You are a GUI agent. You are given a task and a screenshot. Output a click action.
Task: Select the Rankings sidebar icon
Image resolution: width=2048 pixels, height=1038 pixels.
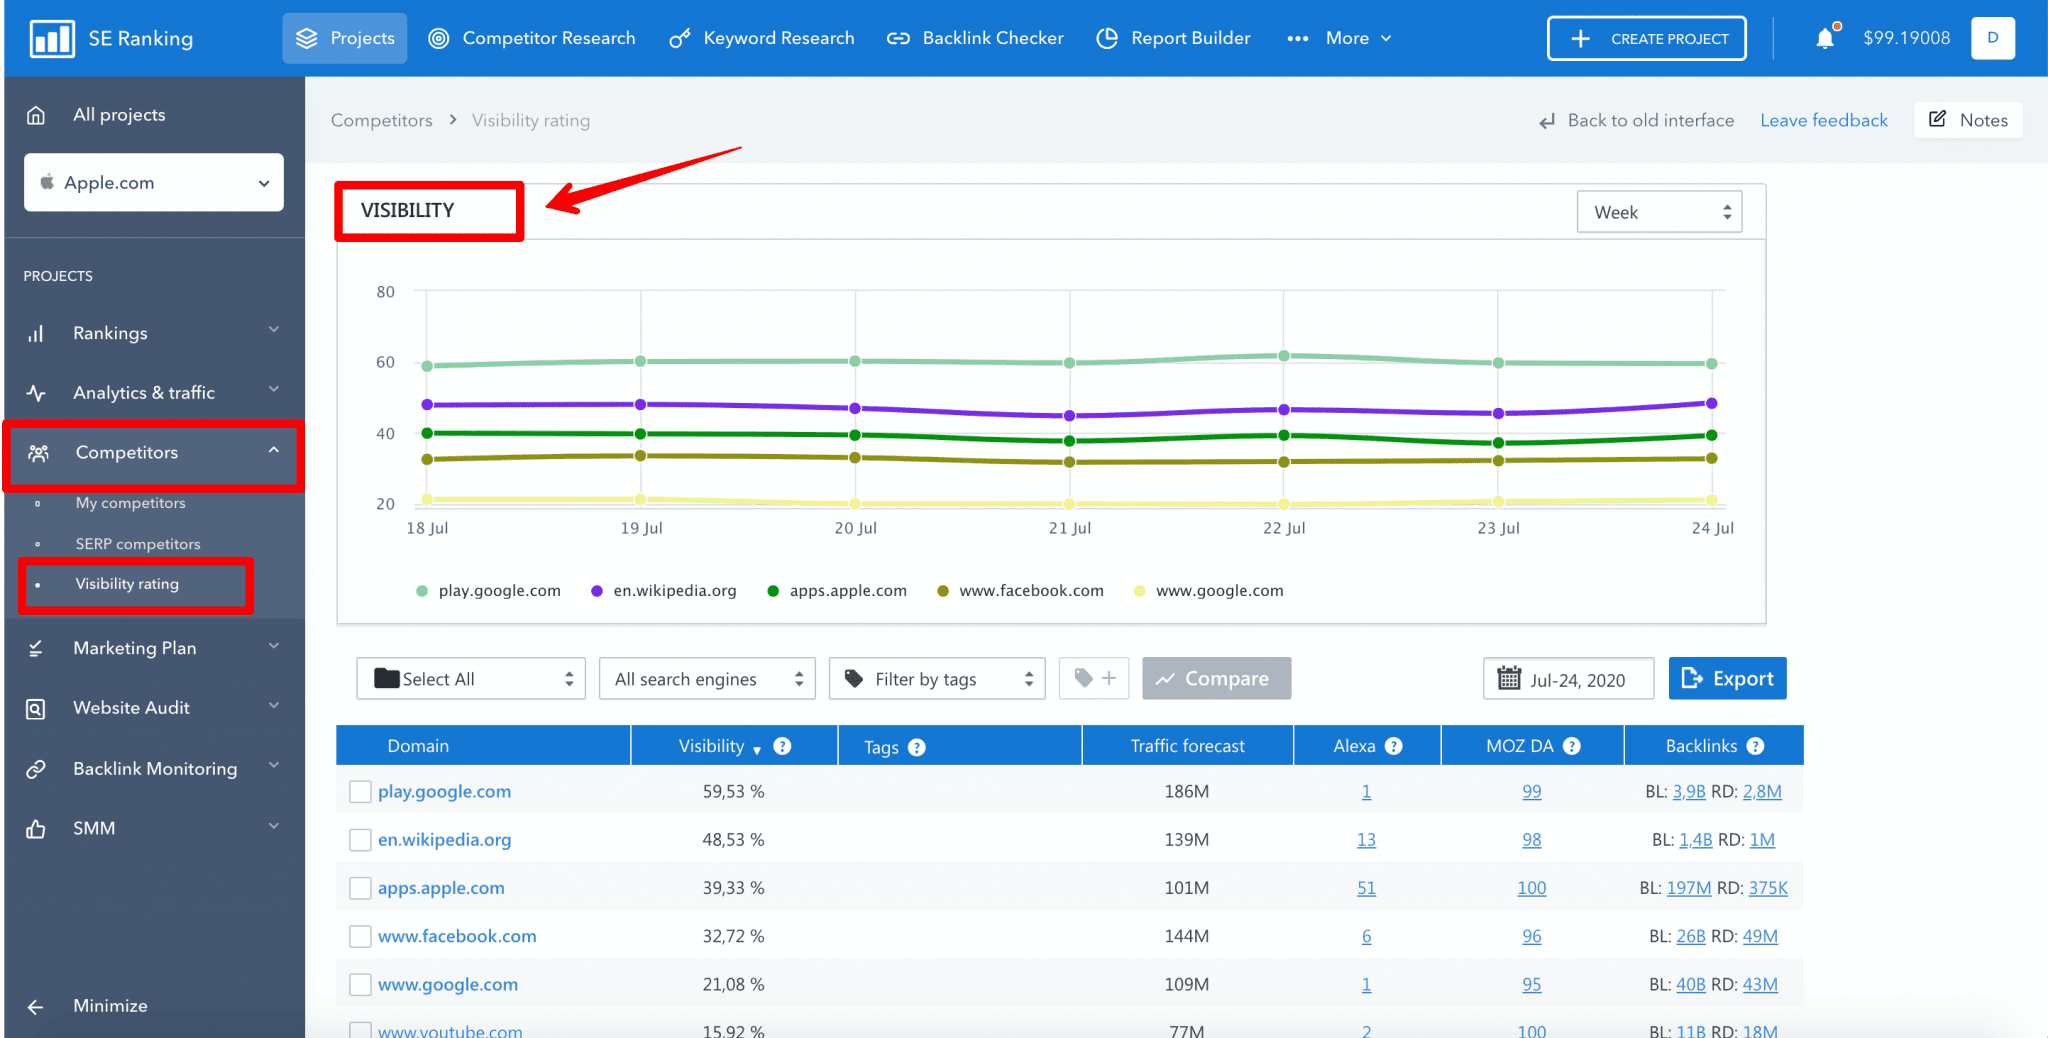point(37,333)
